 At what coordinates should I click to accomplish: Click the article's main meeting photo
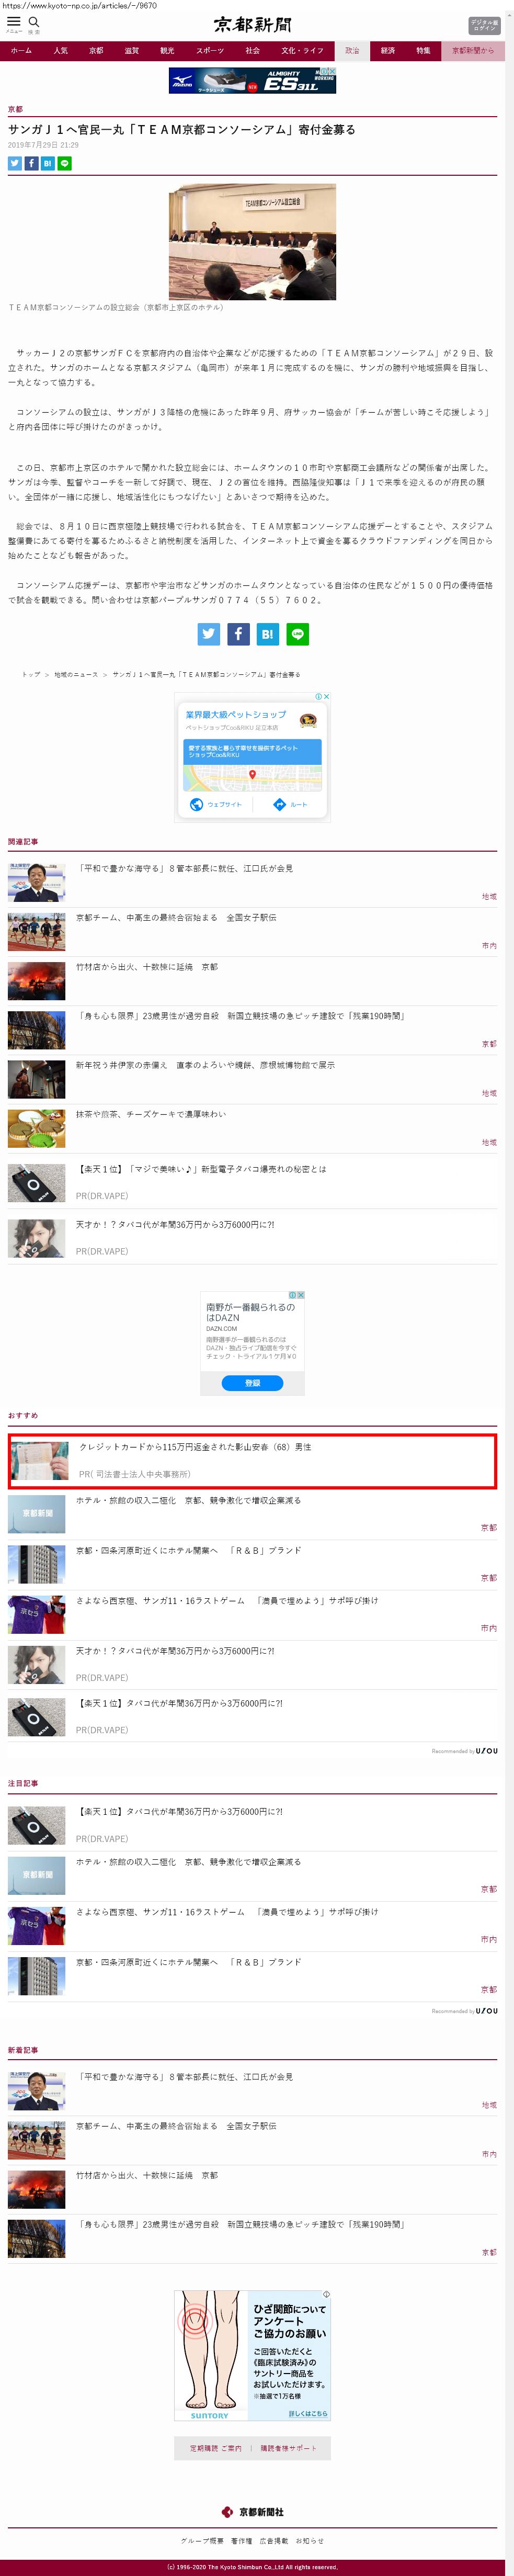[x=252, y=242]
